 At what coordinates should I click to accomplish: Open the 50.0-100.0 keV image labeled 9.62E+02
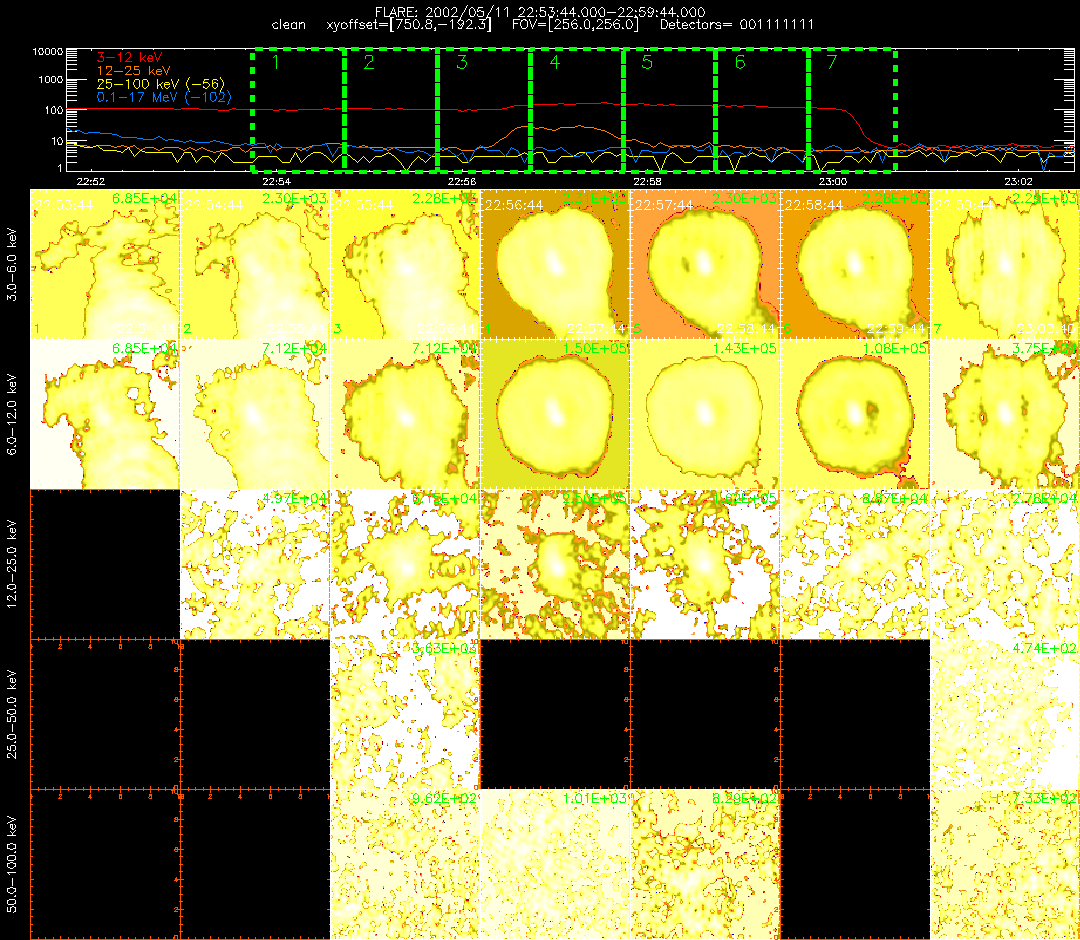pos(405,864)
